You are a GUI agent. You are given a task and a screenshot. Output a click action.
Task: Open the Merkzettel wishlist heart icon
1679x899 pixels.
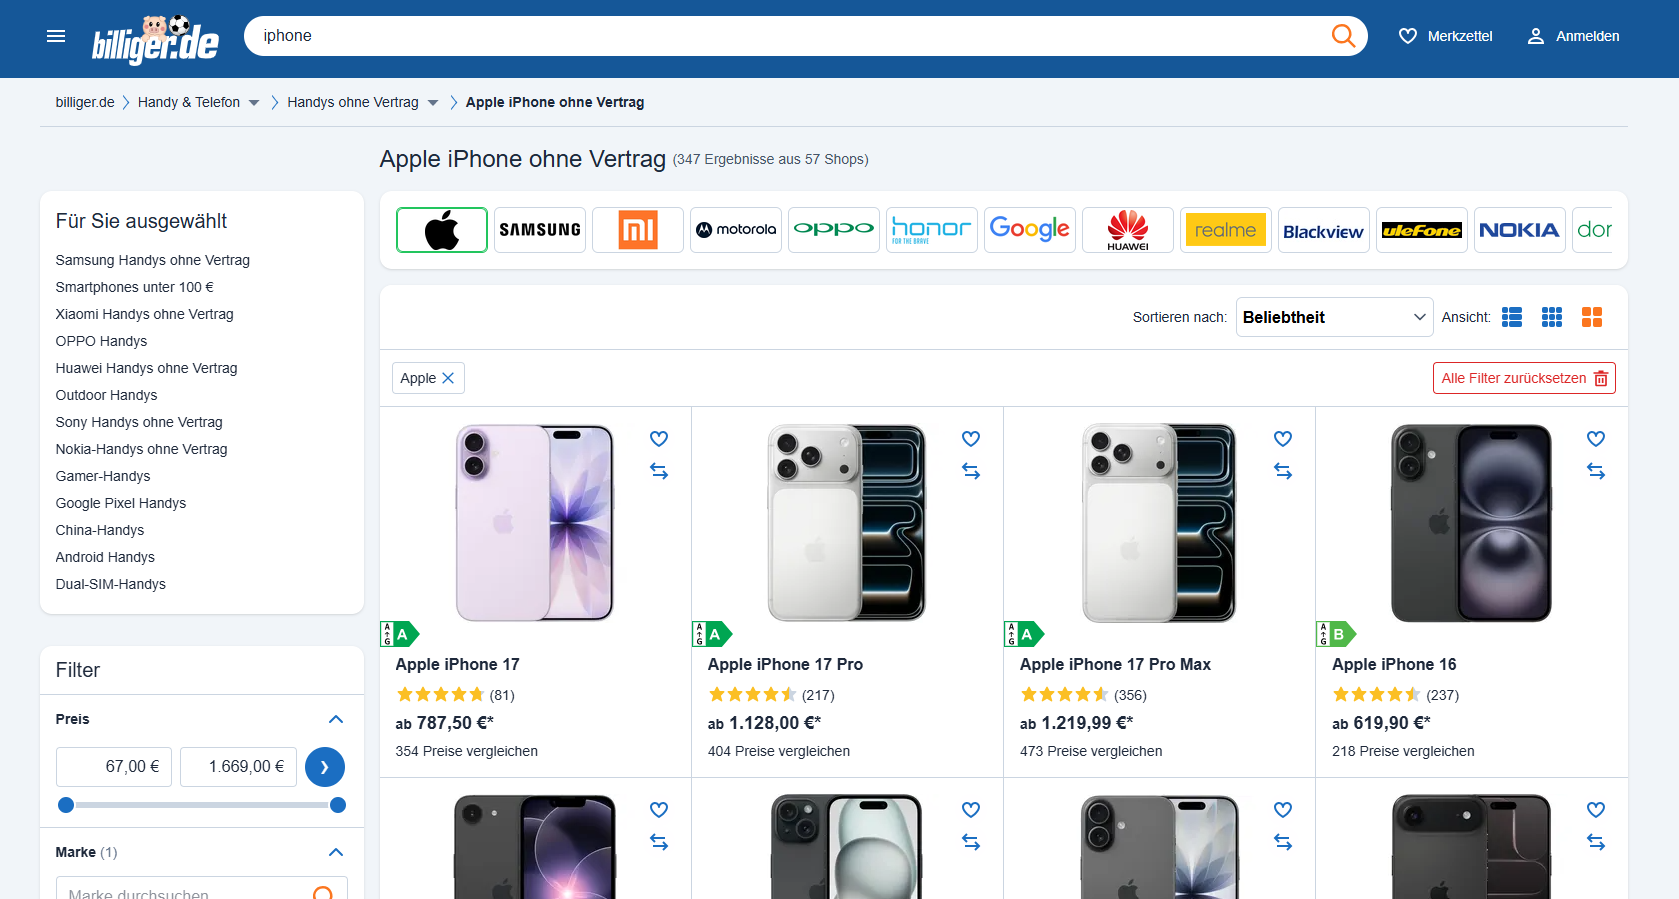point(1408,36)
